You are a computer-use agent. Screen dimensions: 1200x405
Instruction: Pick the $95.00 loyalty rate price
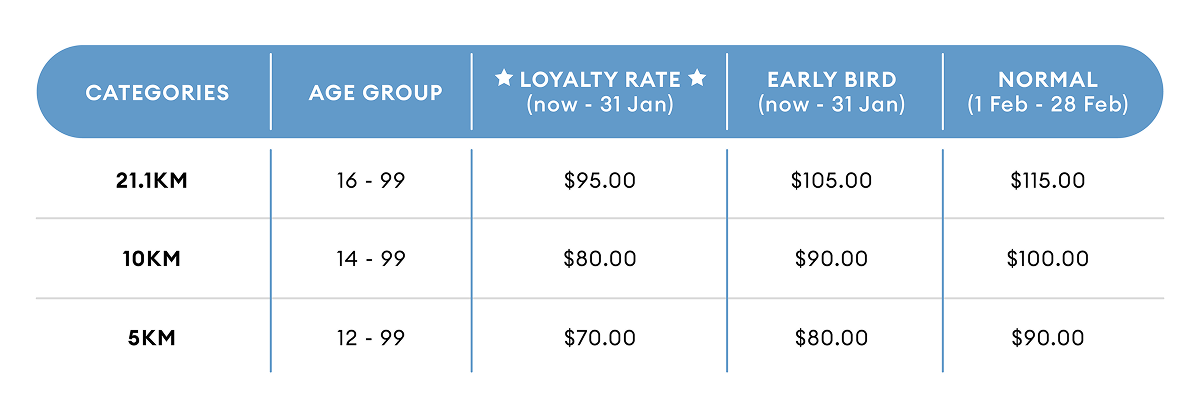tap(600, 181)
